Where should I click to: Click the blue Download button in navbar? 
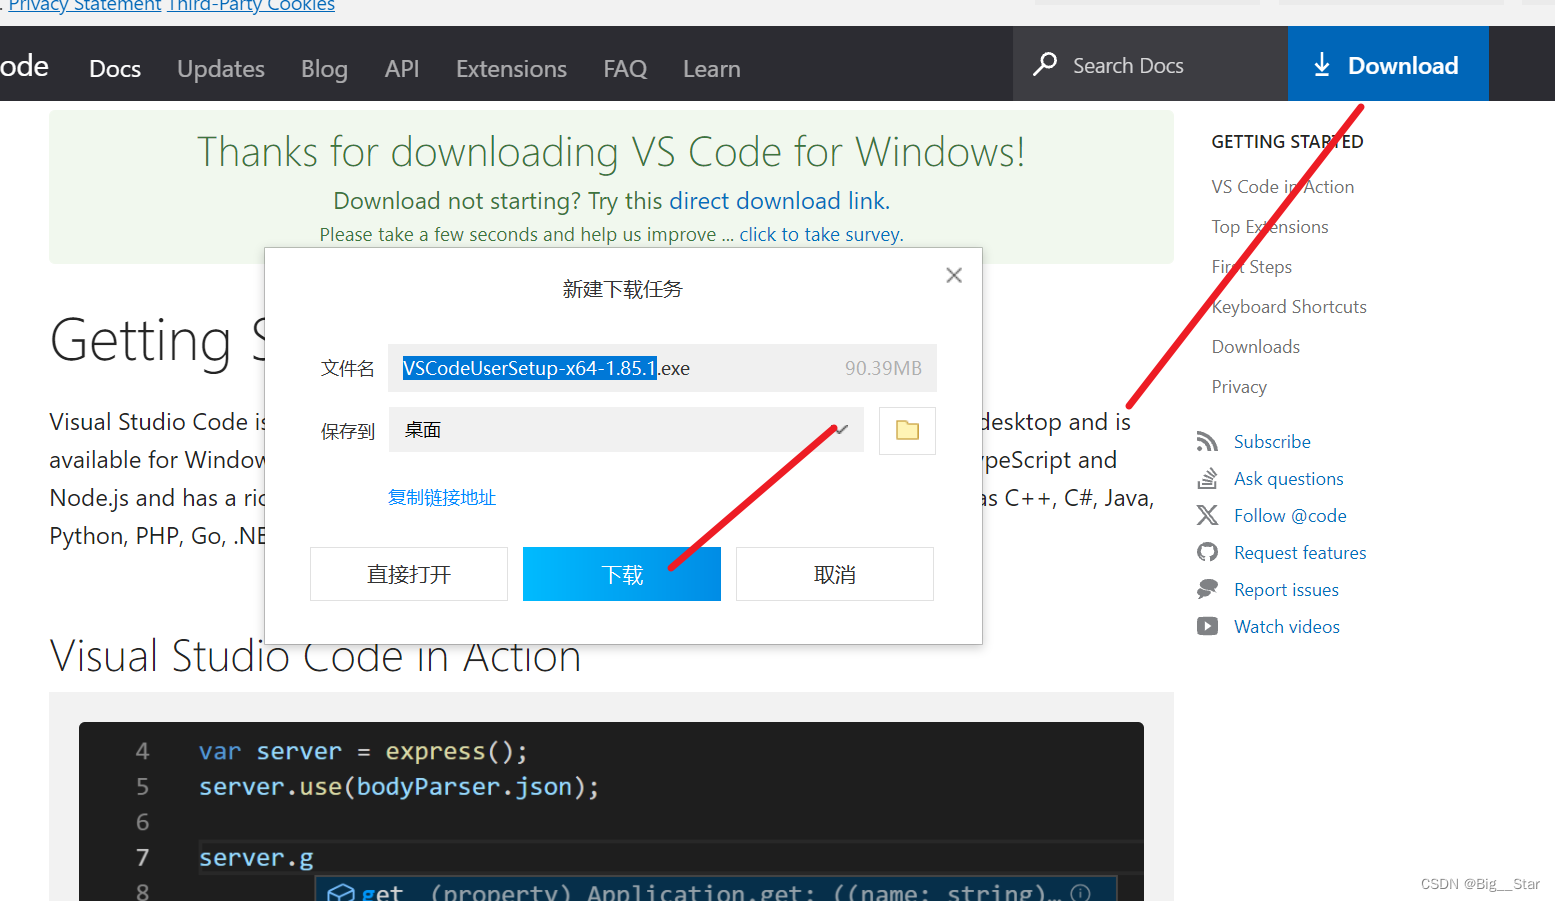(x=1388, y=65)
